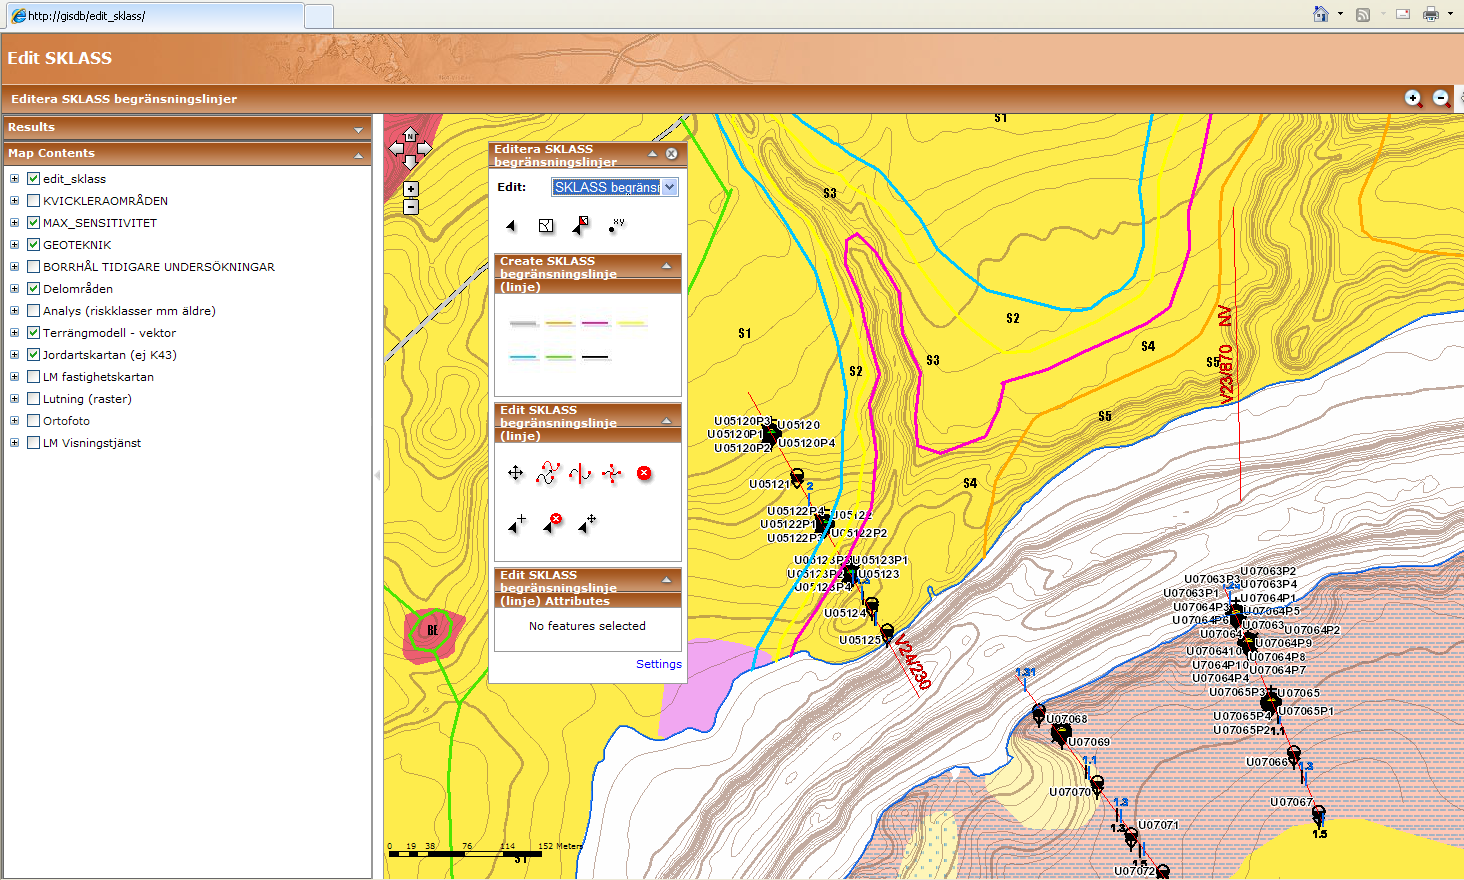The width and height of the screenshot is (1464, 880).
Task: Hide the GEOTEKNIK layer
Action: pos(33,245)
